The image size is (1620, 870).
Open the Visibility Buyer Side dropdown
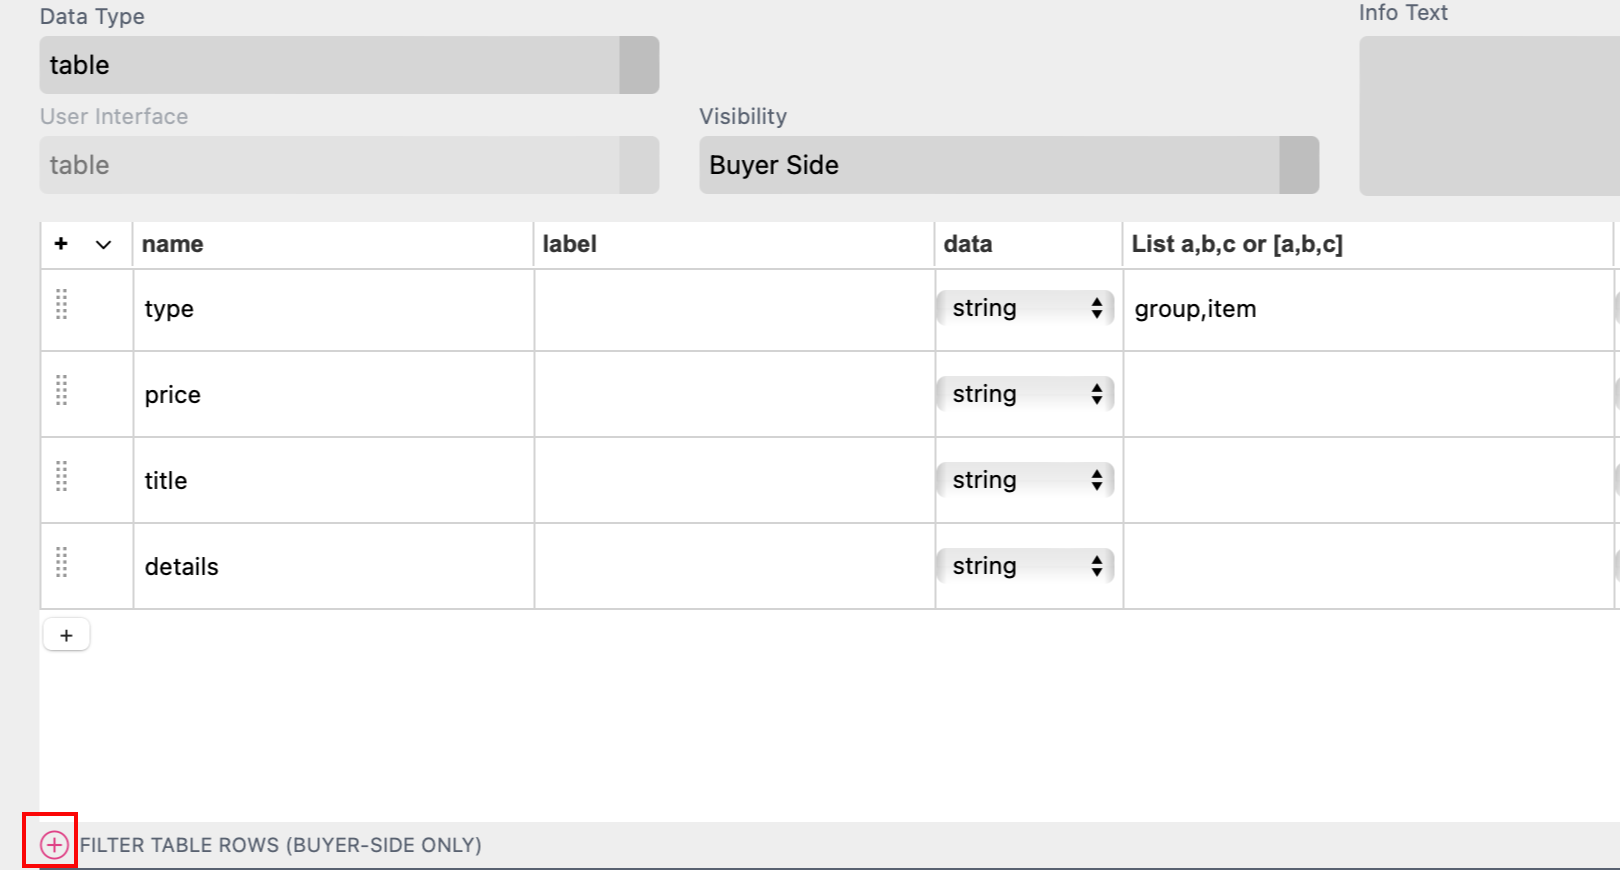[x=1008, y=165]
